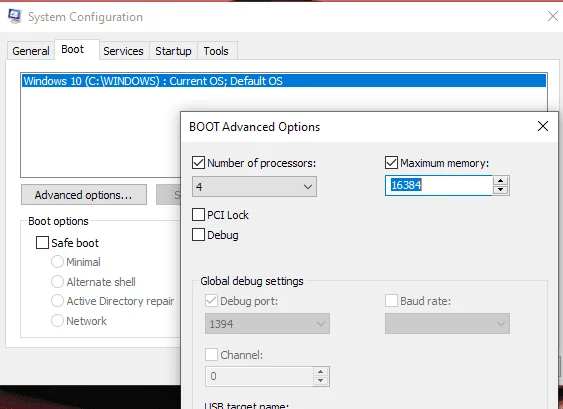Image resolution: width=563 pixels, height=409 pixels.
Task: Toggle the Baud rate checkbox
Action: pos(391,301)
